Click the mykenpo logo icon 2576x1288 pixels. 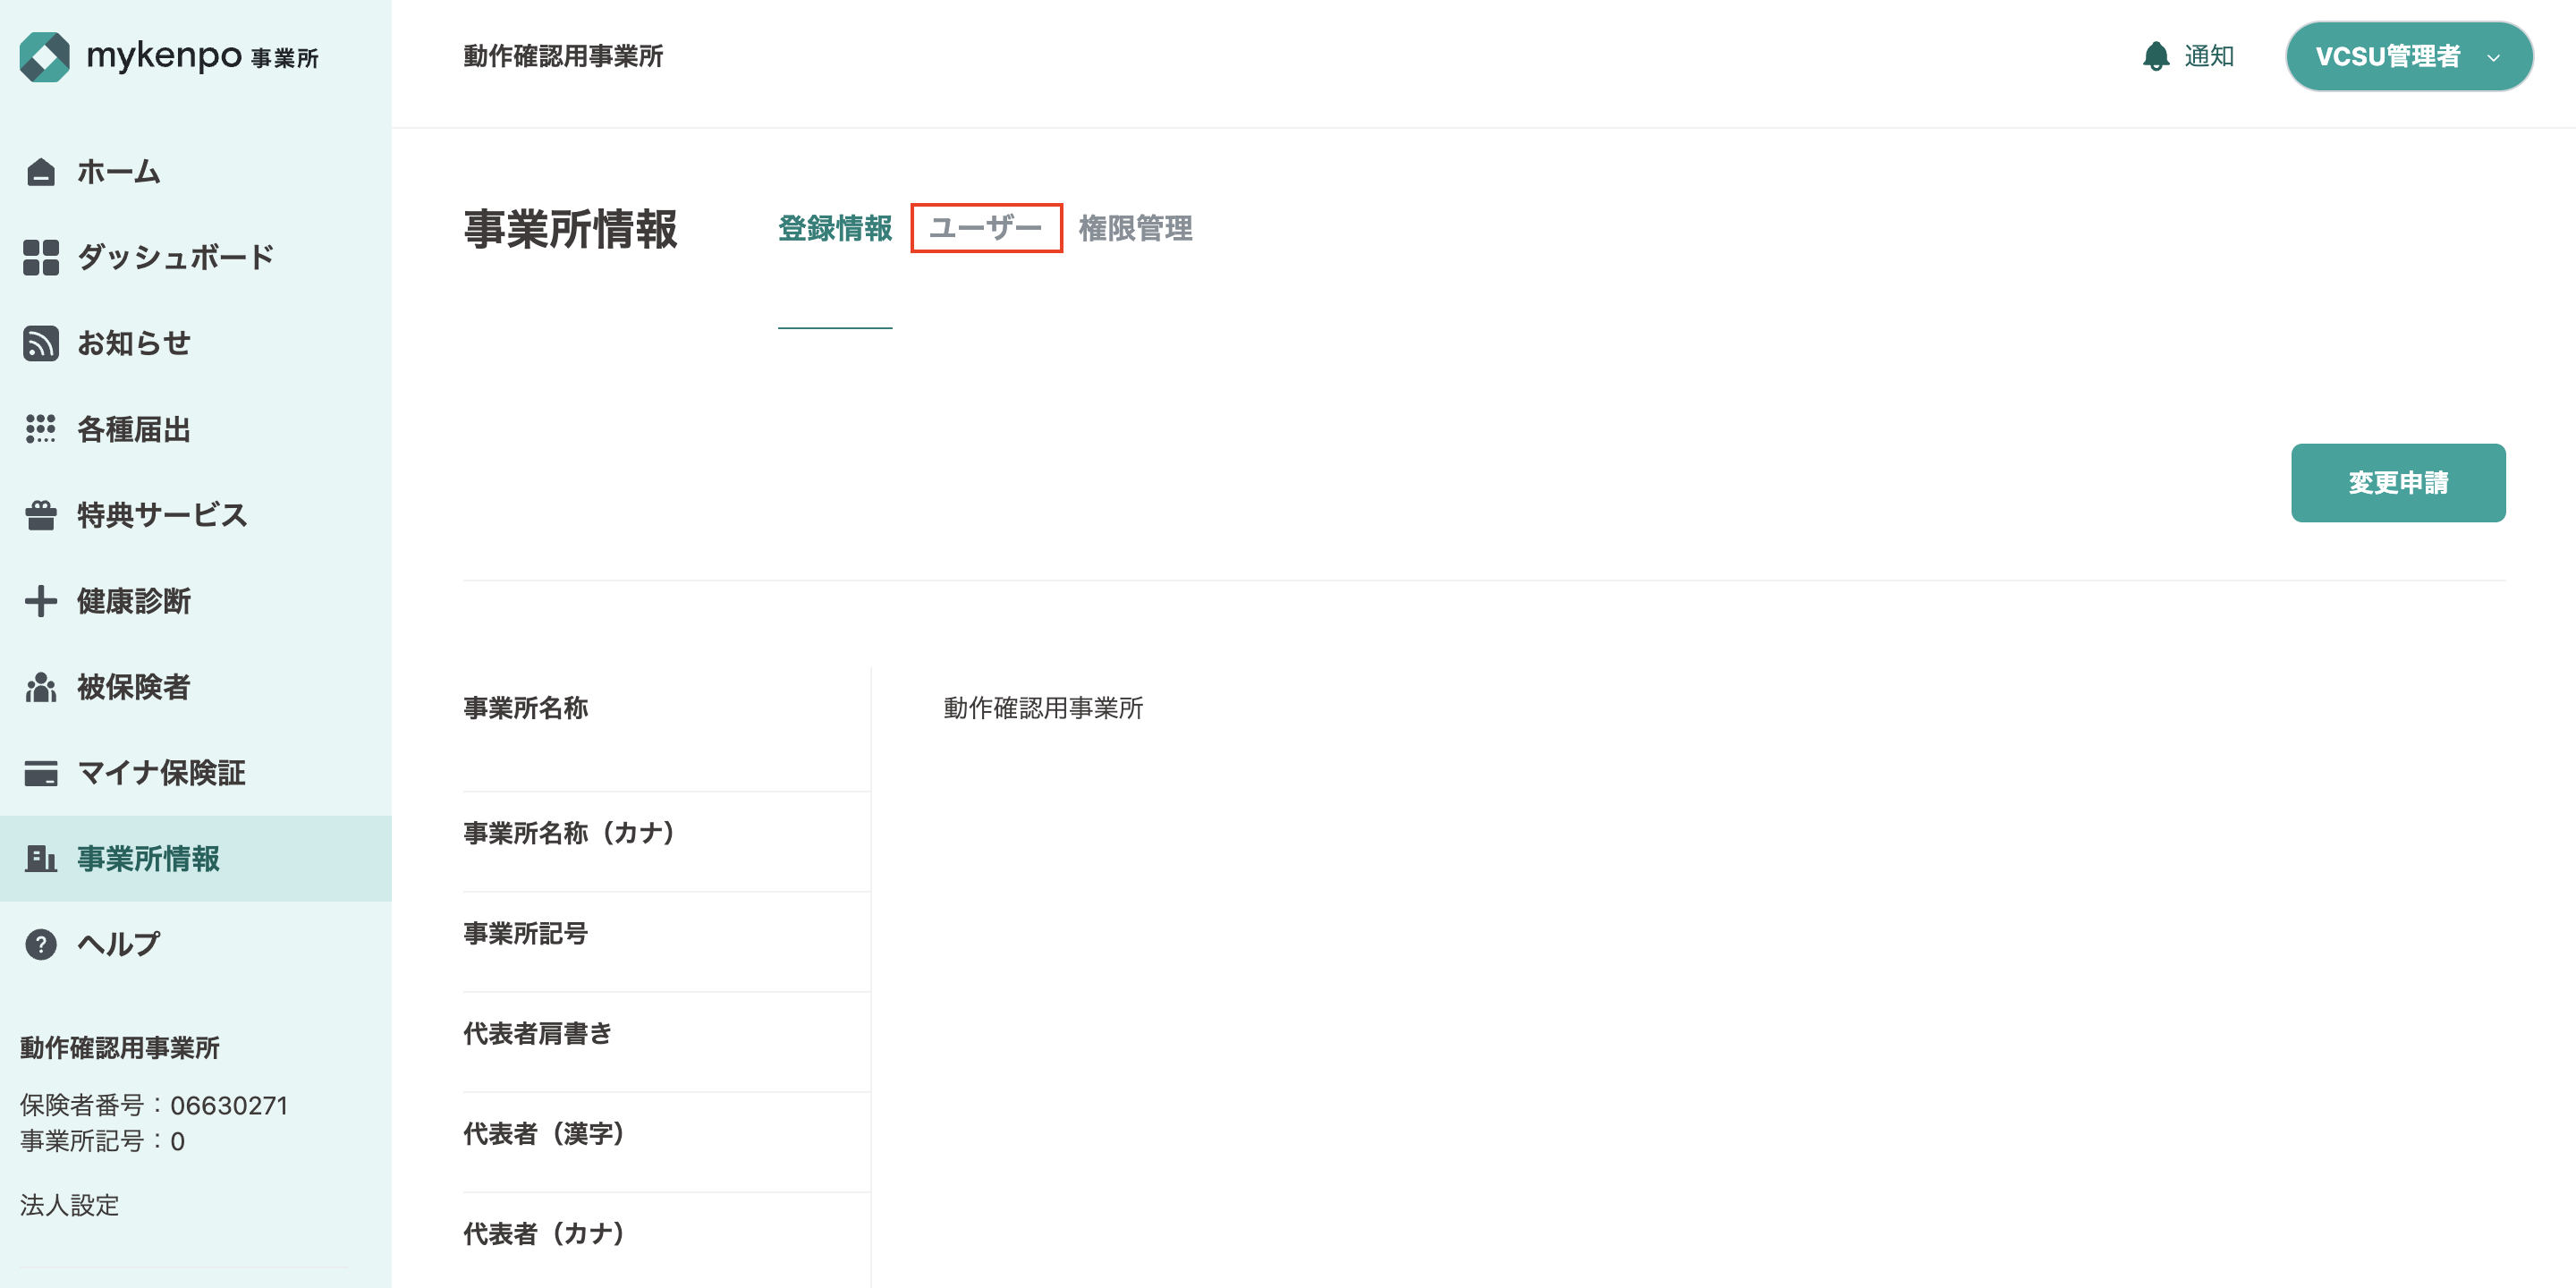45,57
